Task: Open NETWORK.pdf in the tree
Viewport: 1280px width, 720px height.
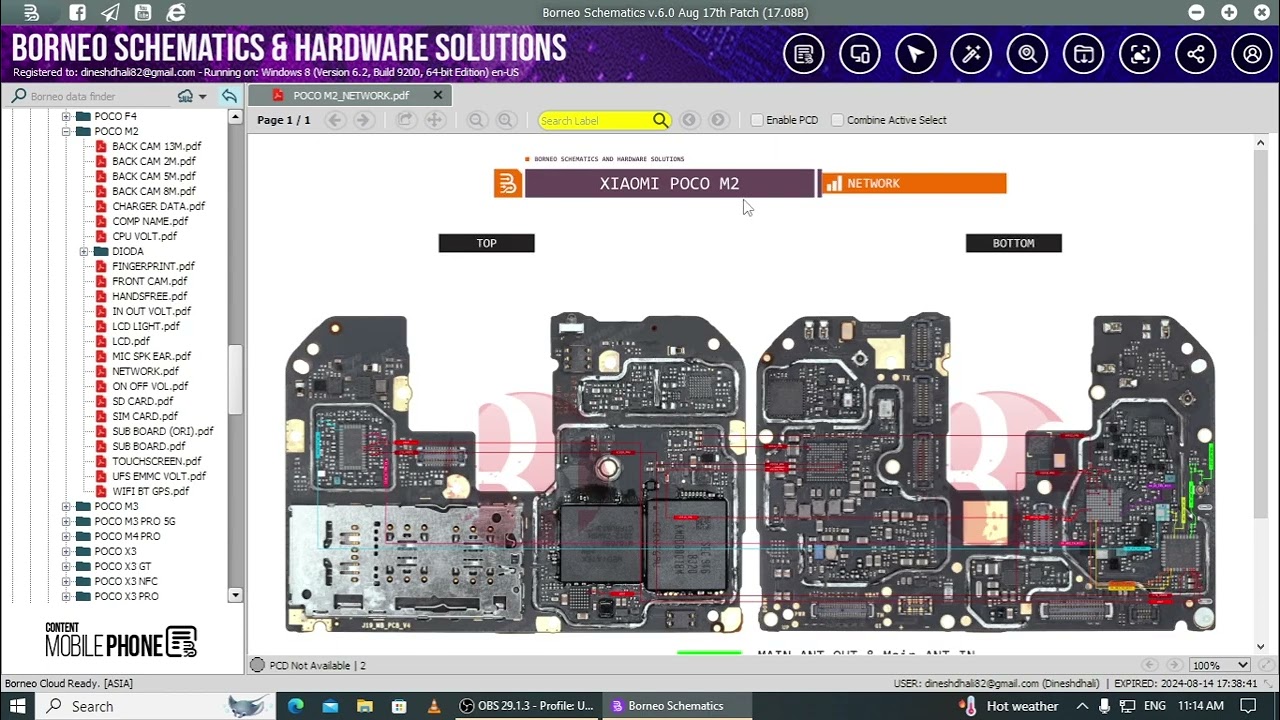Action: 145,371
